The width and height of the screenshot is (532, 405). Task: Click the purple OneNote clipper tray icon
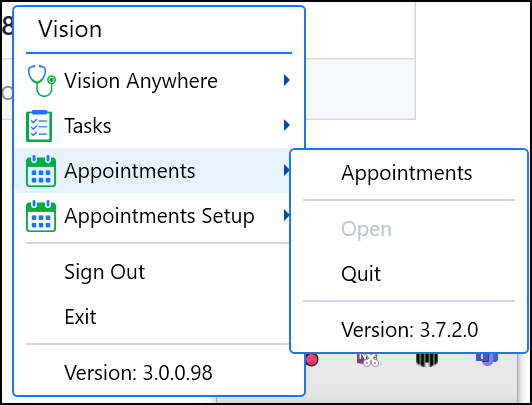coord(367,360)
